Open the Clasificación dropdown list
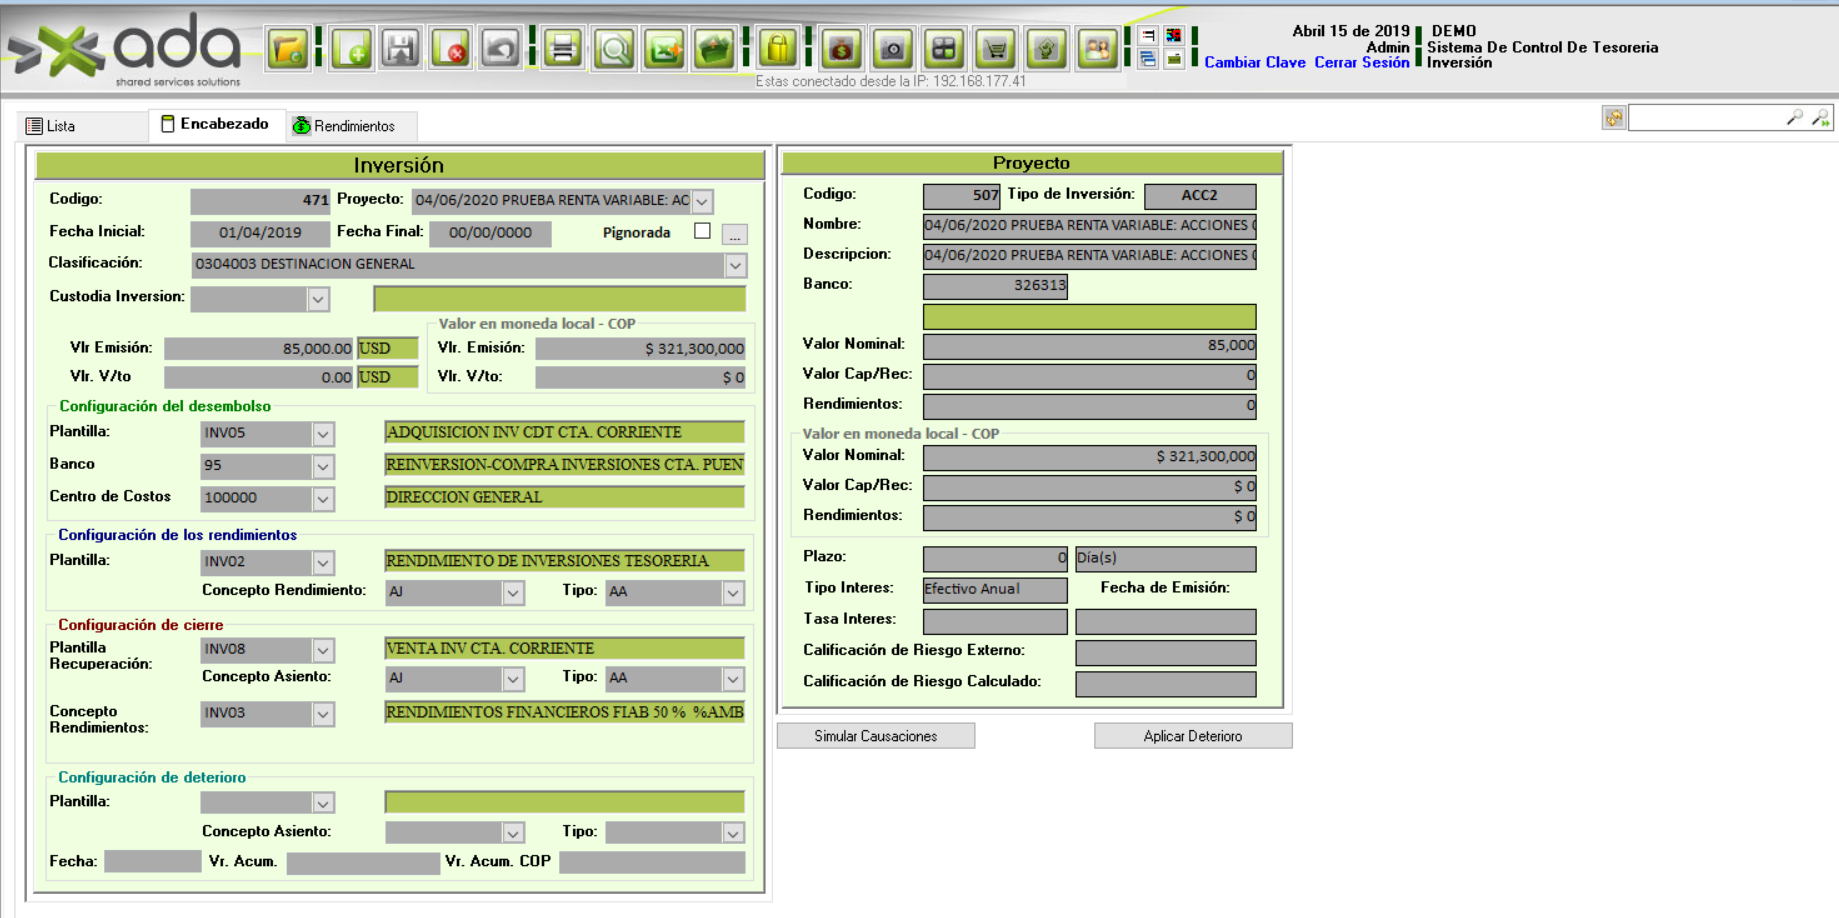Viewport: 1839px width, 918px height. [x=735, y=265]
